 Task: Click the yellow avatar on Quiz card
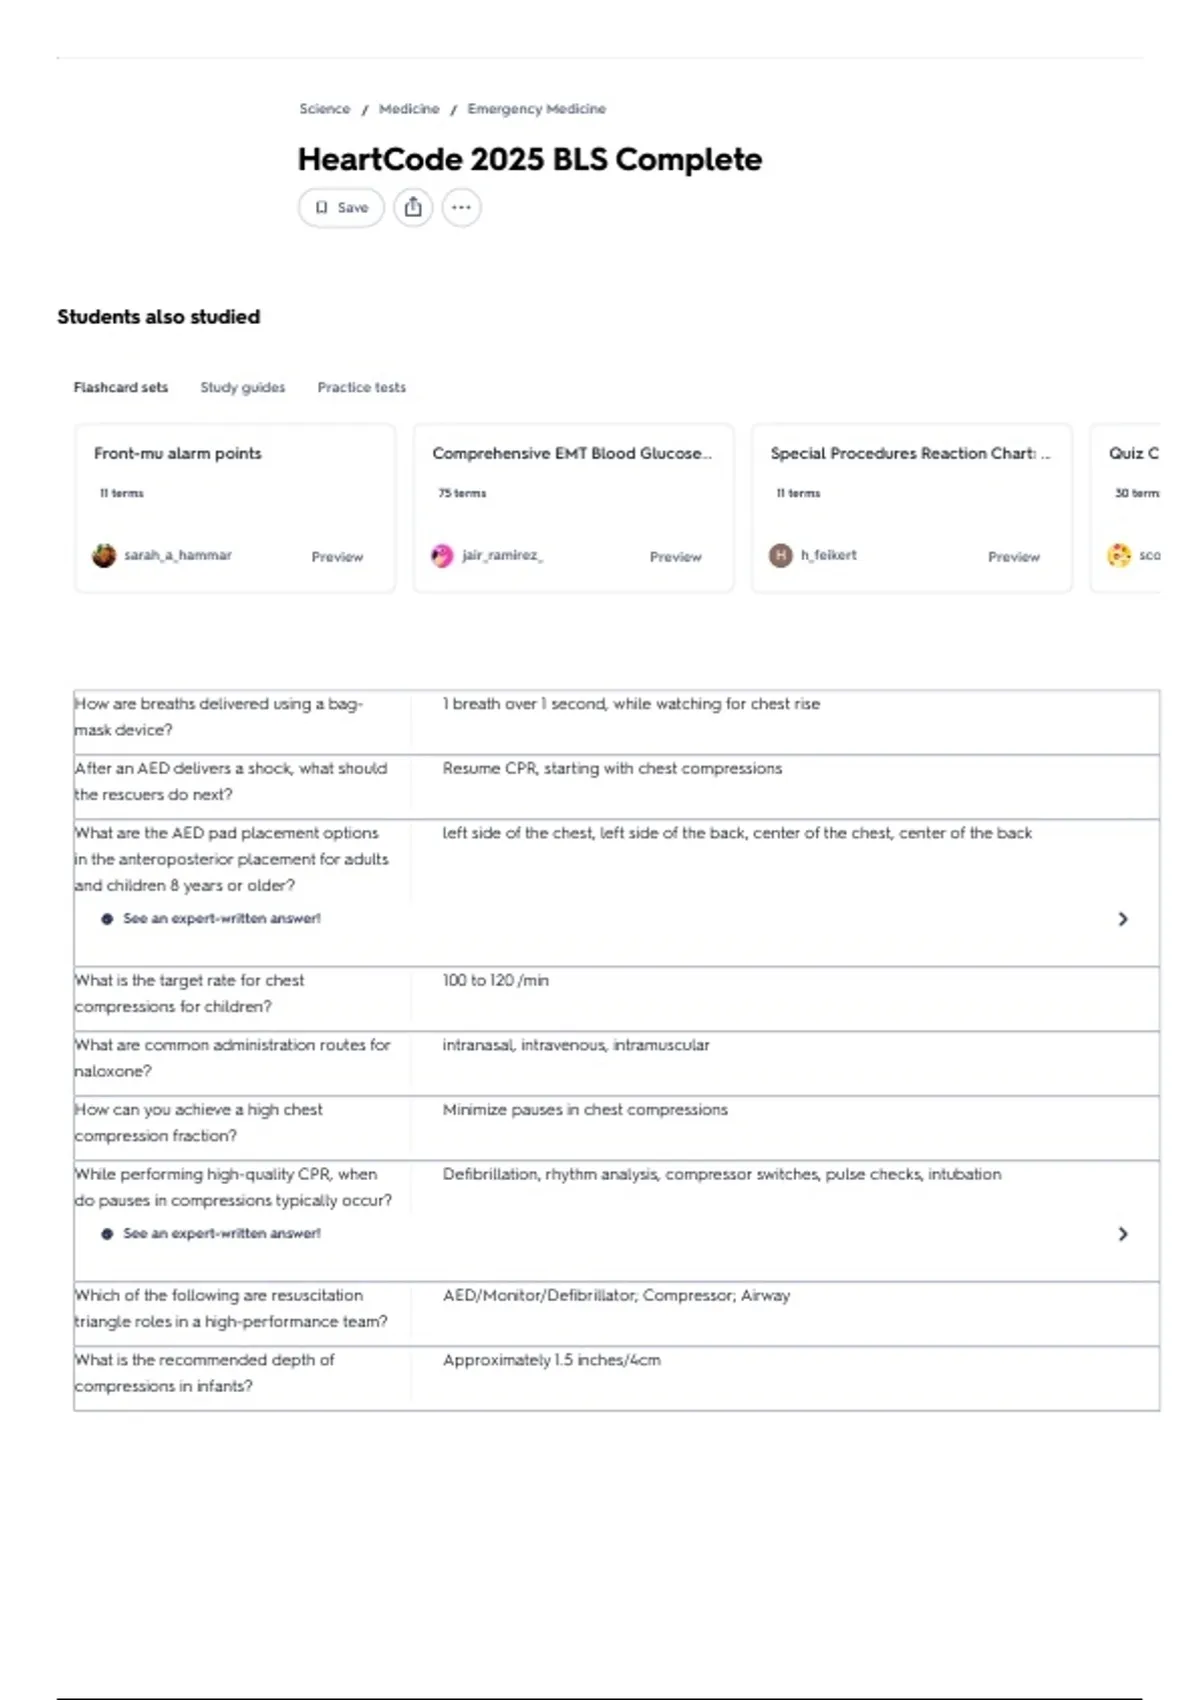[1119, 555]
